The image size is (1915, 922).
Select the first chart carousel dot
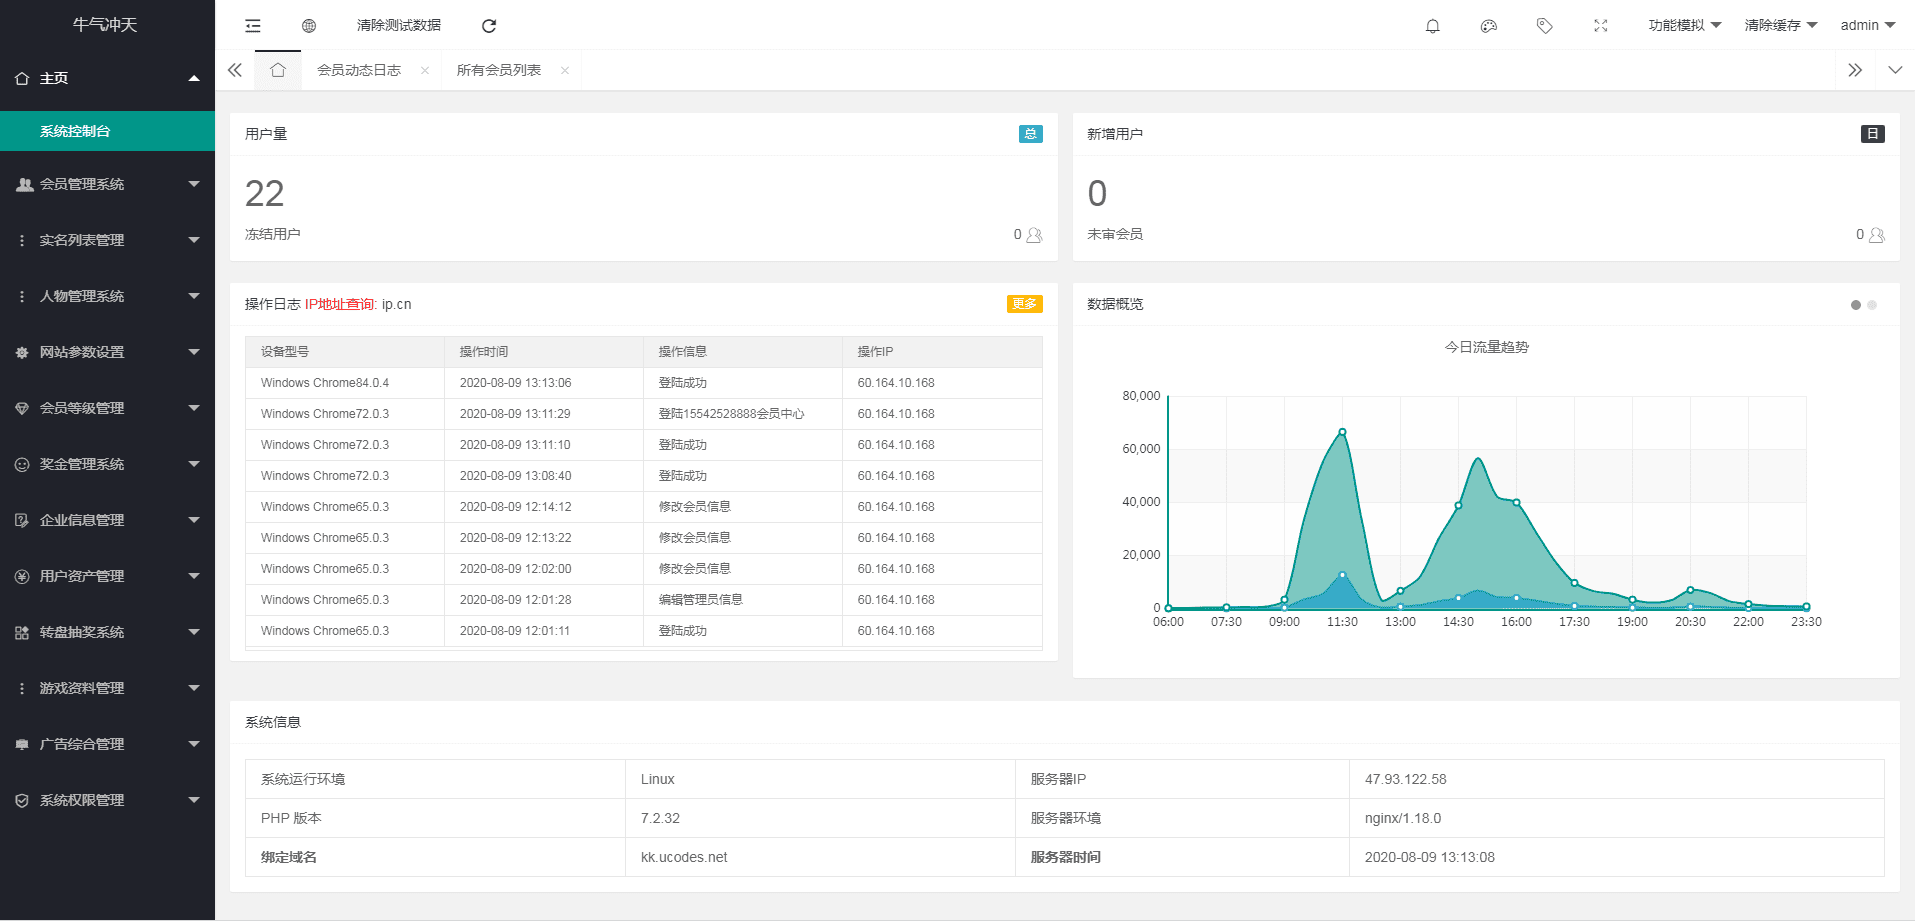pos(1856,305)
